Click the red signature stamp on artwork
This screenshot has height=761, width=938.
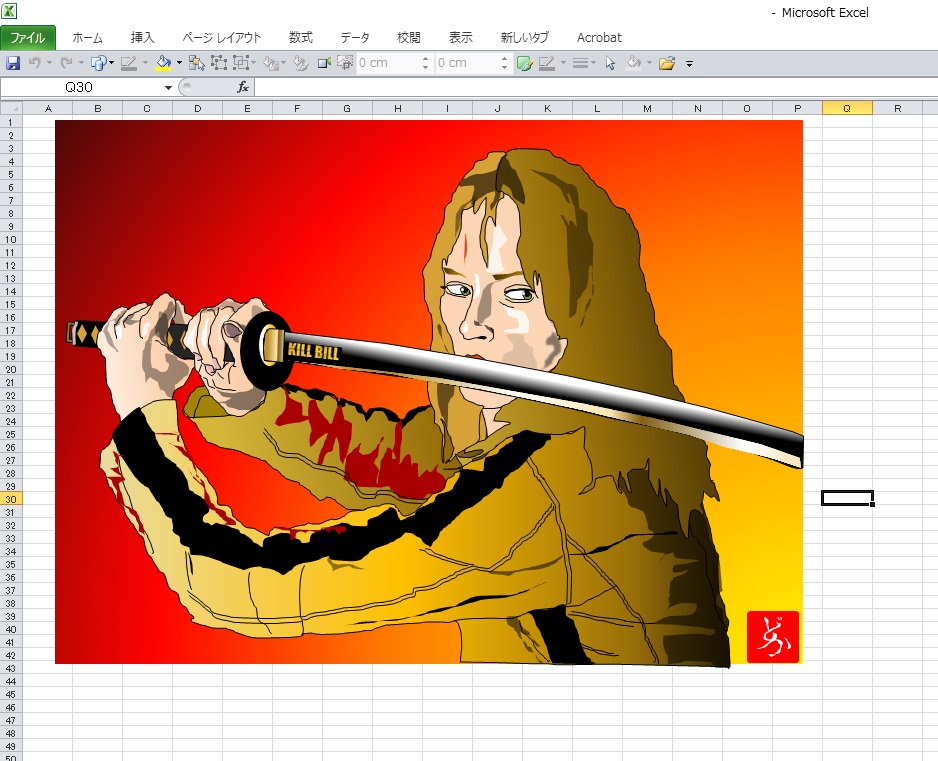pos(773,637)
